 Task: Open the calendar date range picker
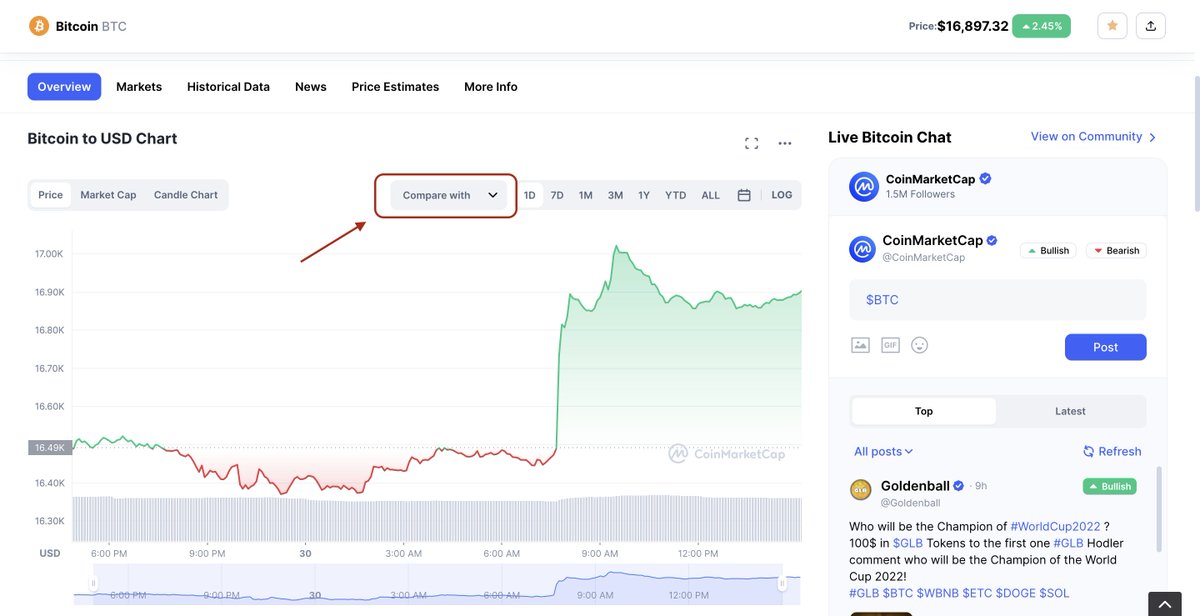coord(744,195)
